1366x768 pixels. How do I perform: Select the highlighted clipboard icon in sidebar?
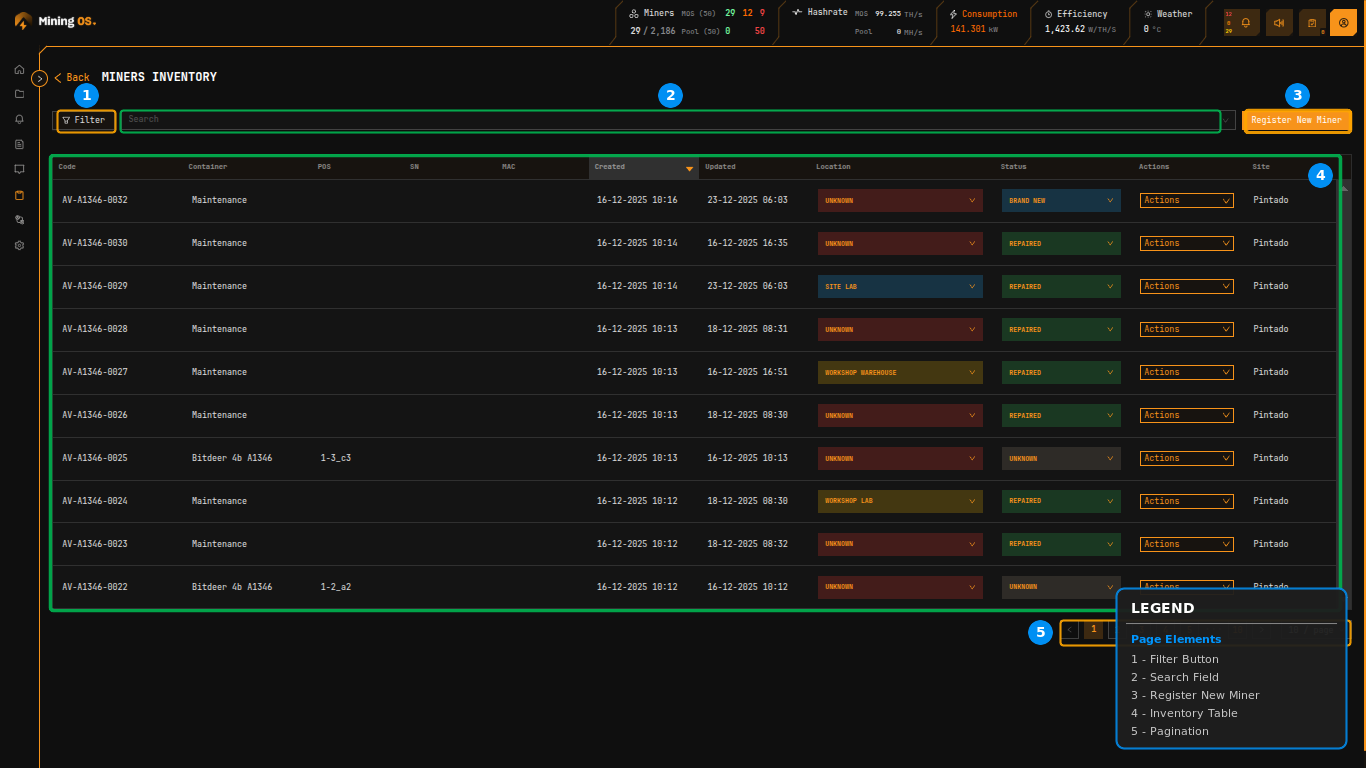point(18,195)
